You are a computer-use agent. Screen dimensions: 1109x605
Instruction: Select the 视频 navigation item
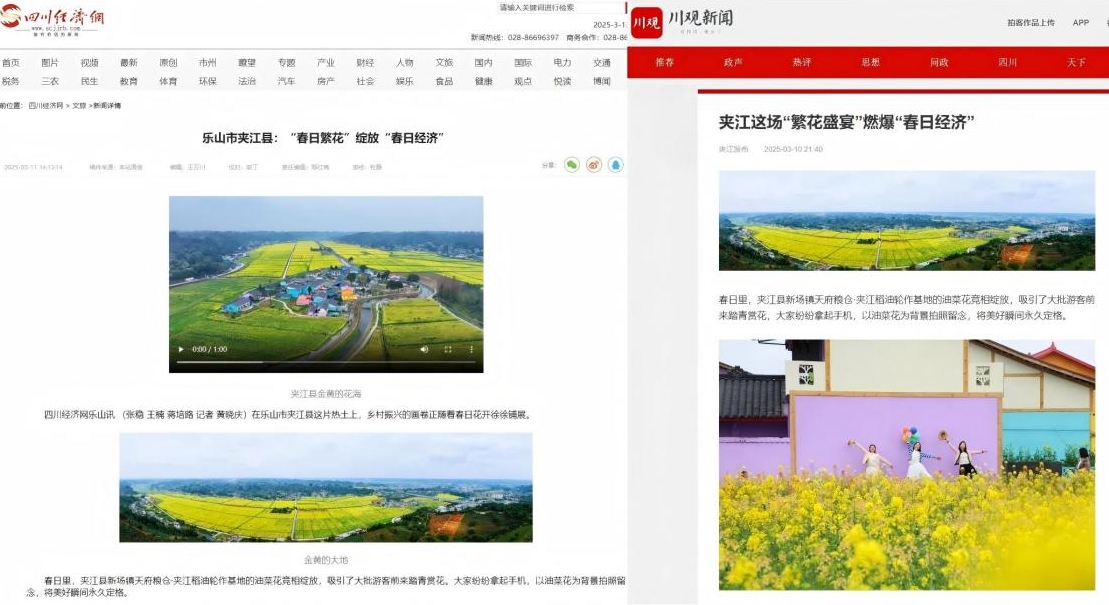click(x=89, y=62)
